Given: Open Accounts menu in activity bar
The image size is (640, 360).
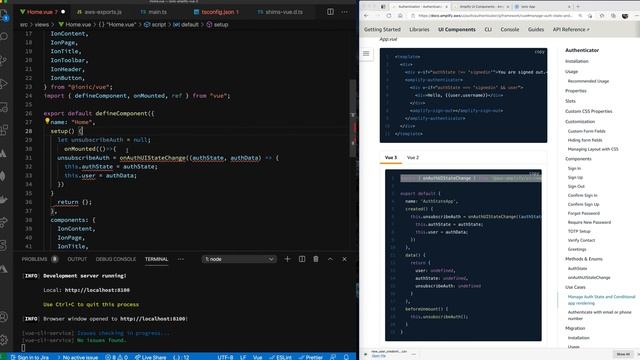Looking at the screenshot, I should click(4, 316).
